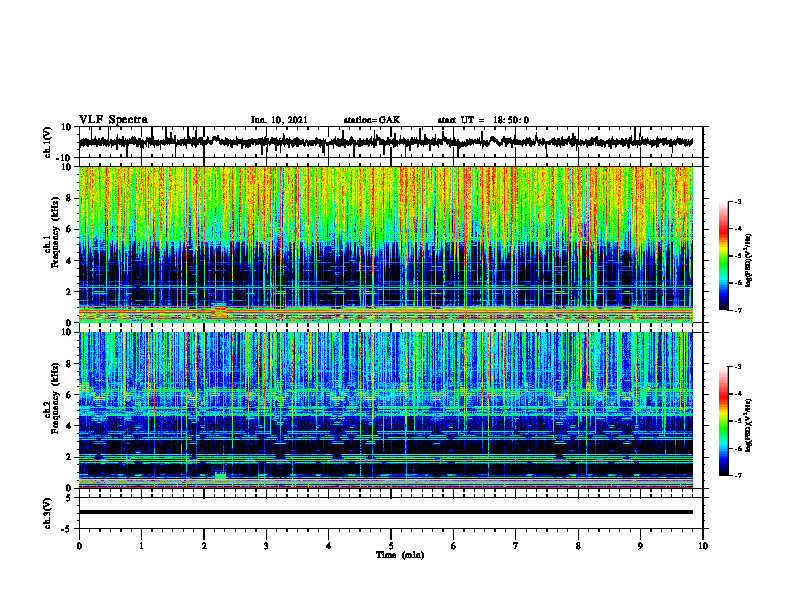Click the "ch.1(V)" waveform axis label
The height and width of the screenshot is (612, 792).
pyautogui.click(x=48, y=142)
